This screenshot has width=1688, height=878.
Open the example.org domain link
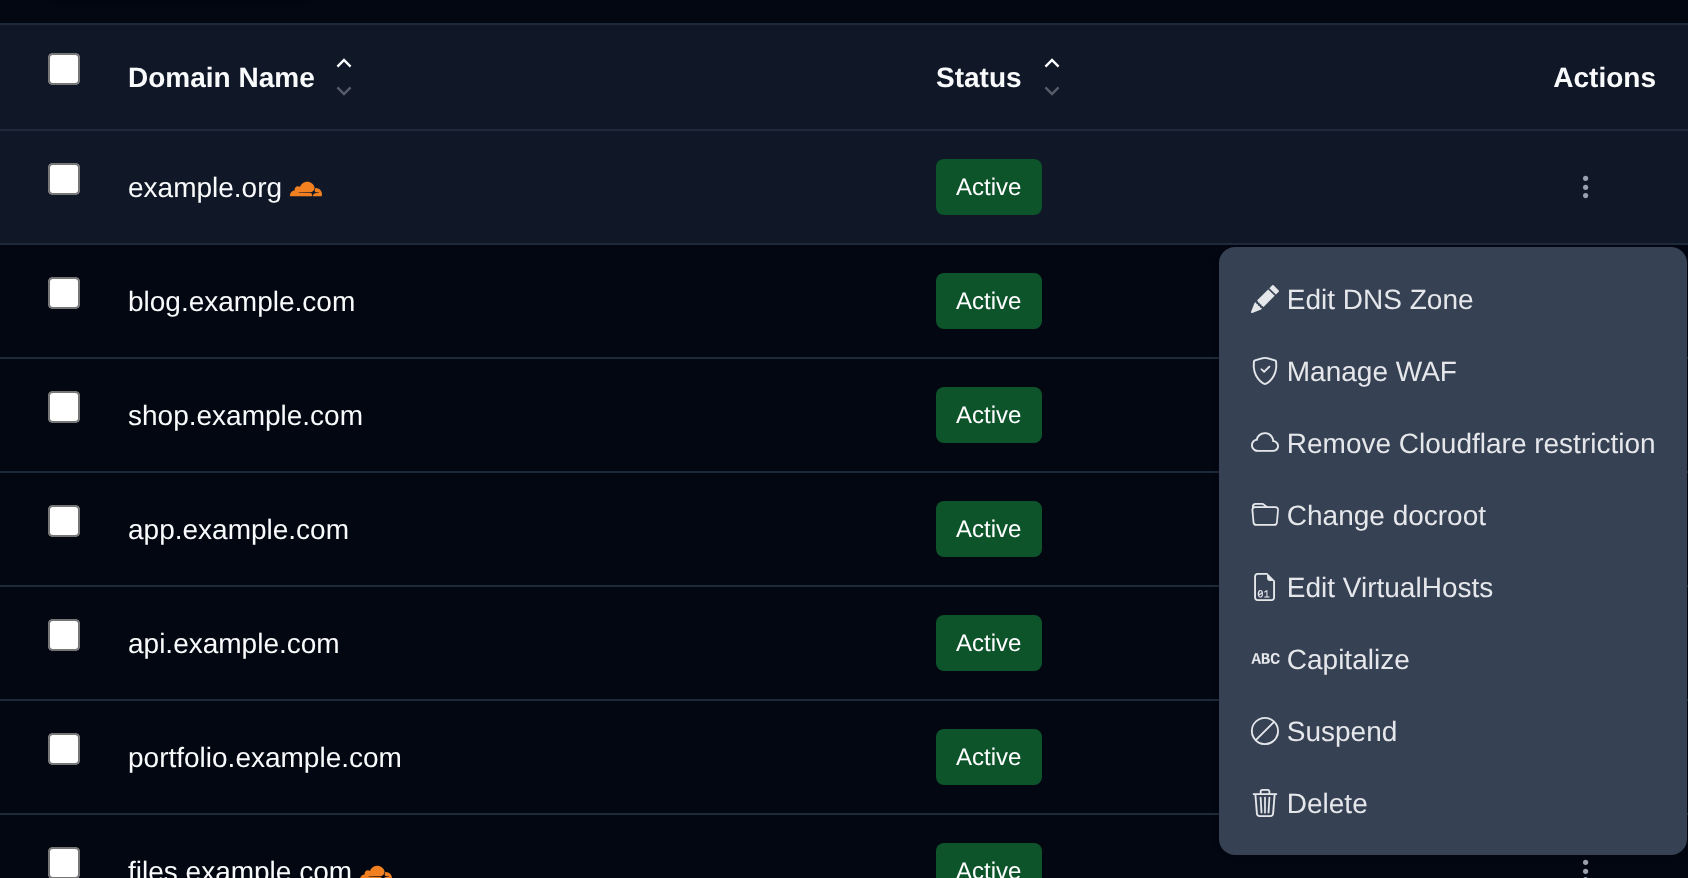(205, 188)
